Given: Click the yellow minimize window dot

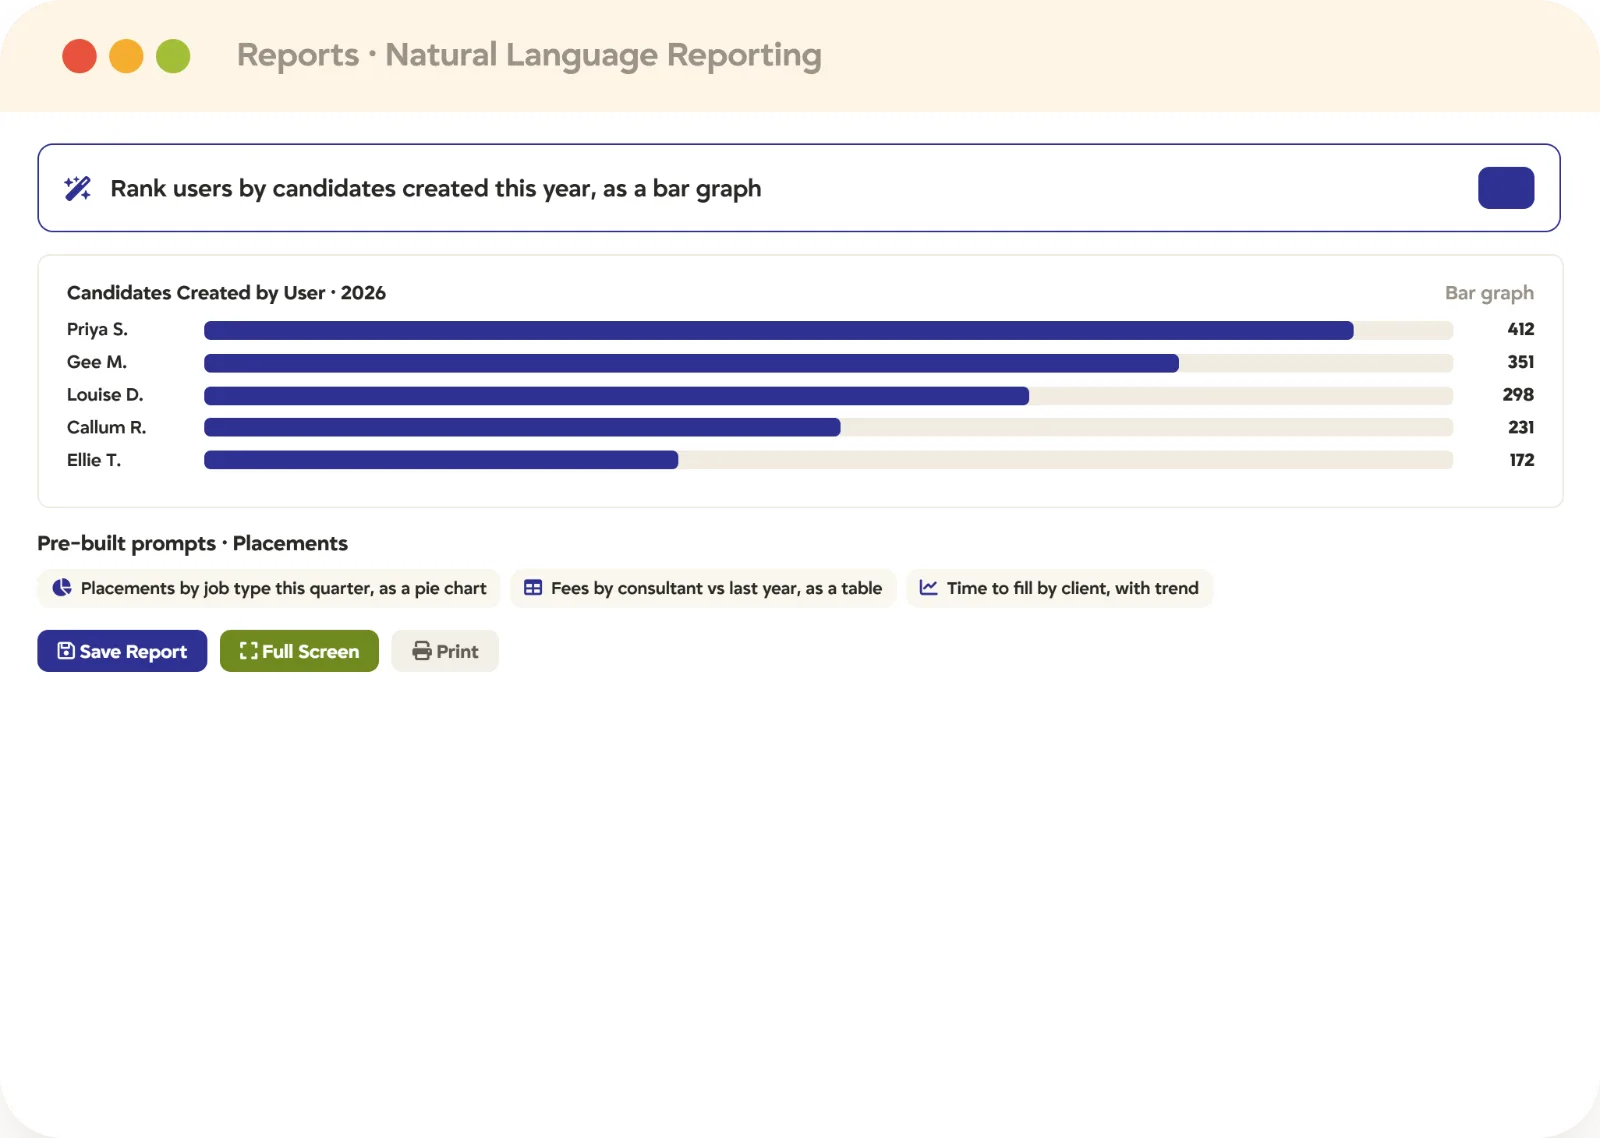Looking at the screenshot, I should click(126, 56).
